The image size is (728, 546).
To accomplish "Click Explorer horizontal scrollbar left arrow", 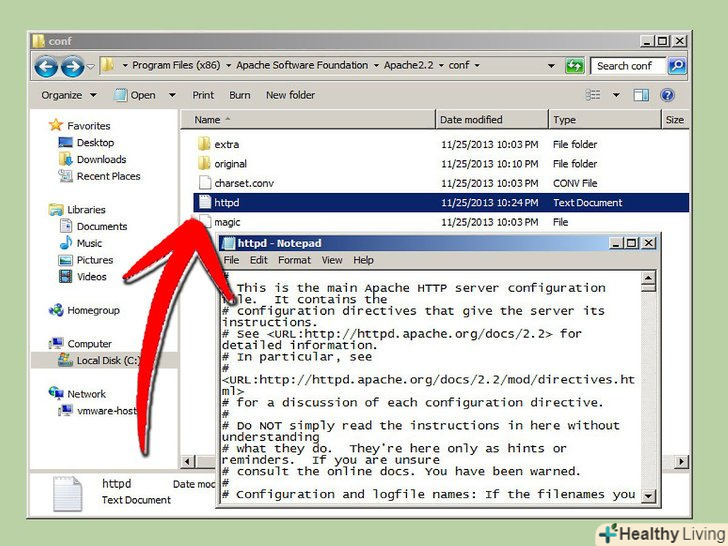I will click(x=188, y=461).
